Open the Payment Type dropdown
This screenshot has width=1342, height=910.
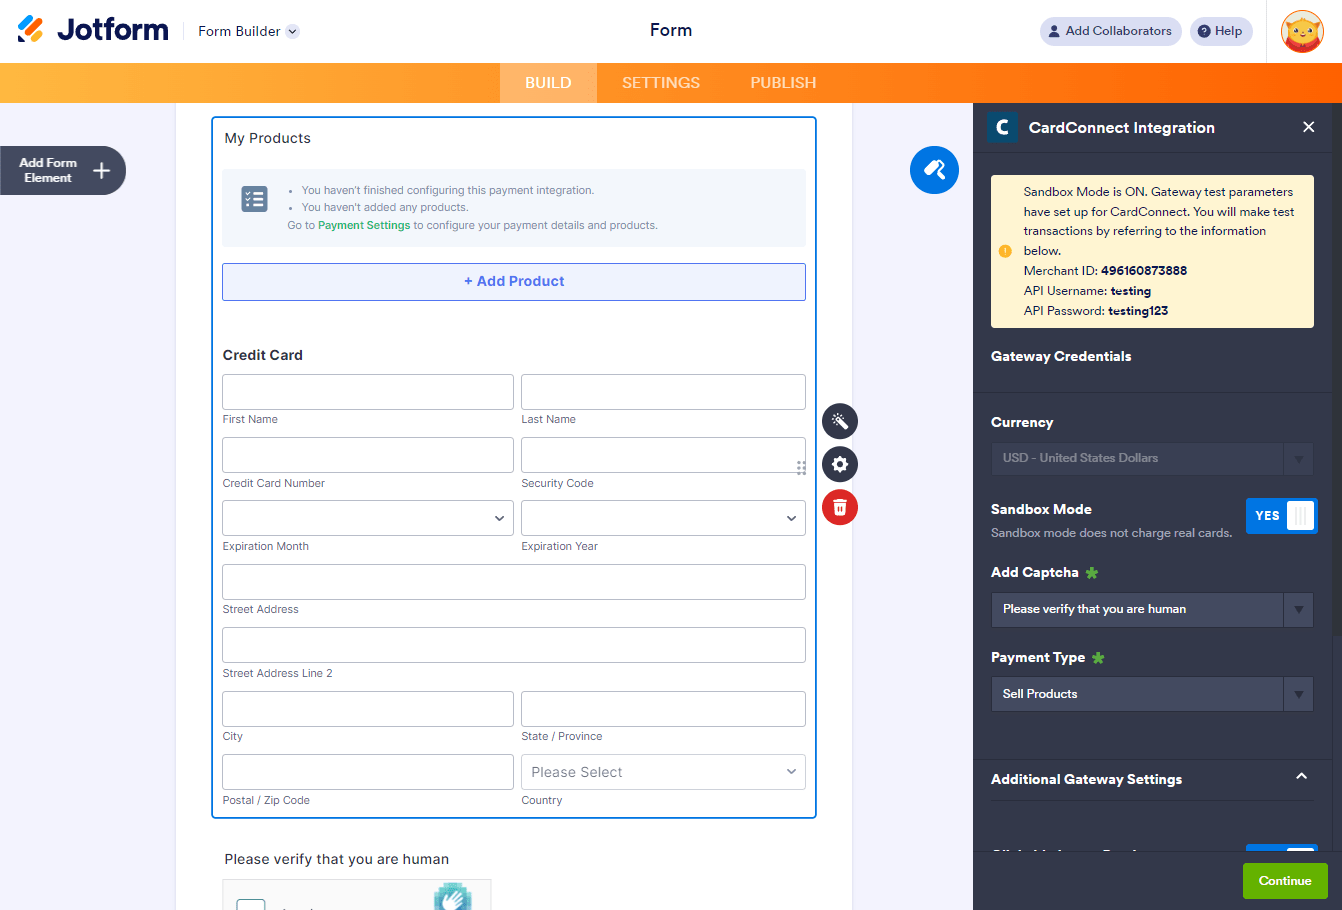click(x=1152, y=694)
